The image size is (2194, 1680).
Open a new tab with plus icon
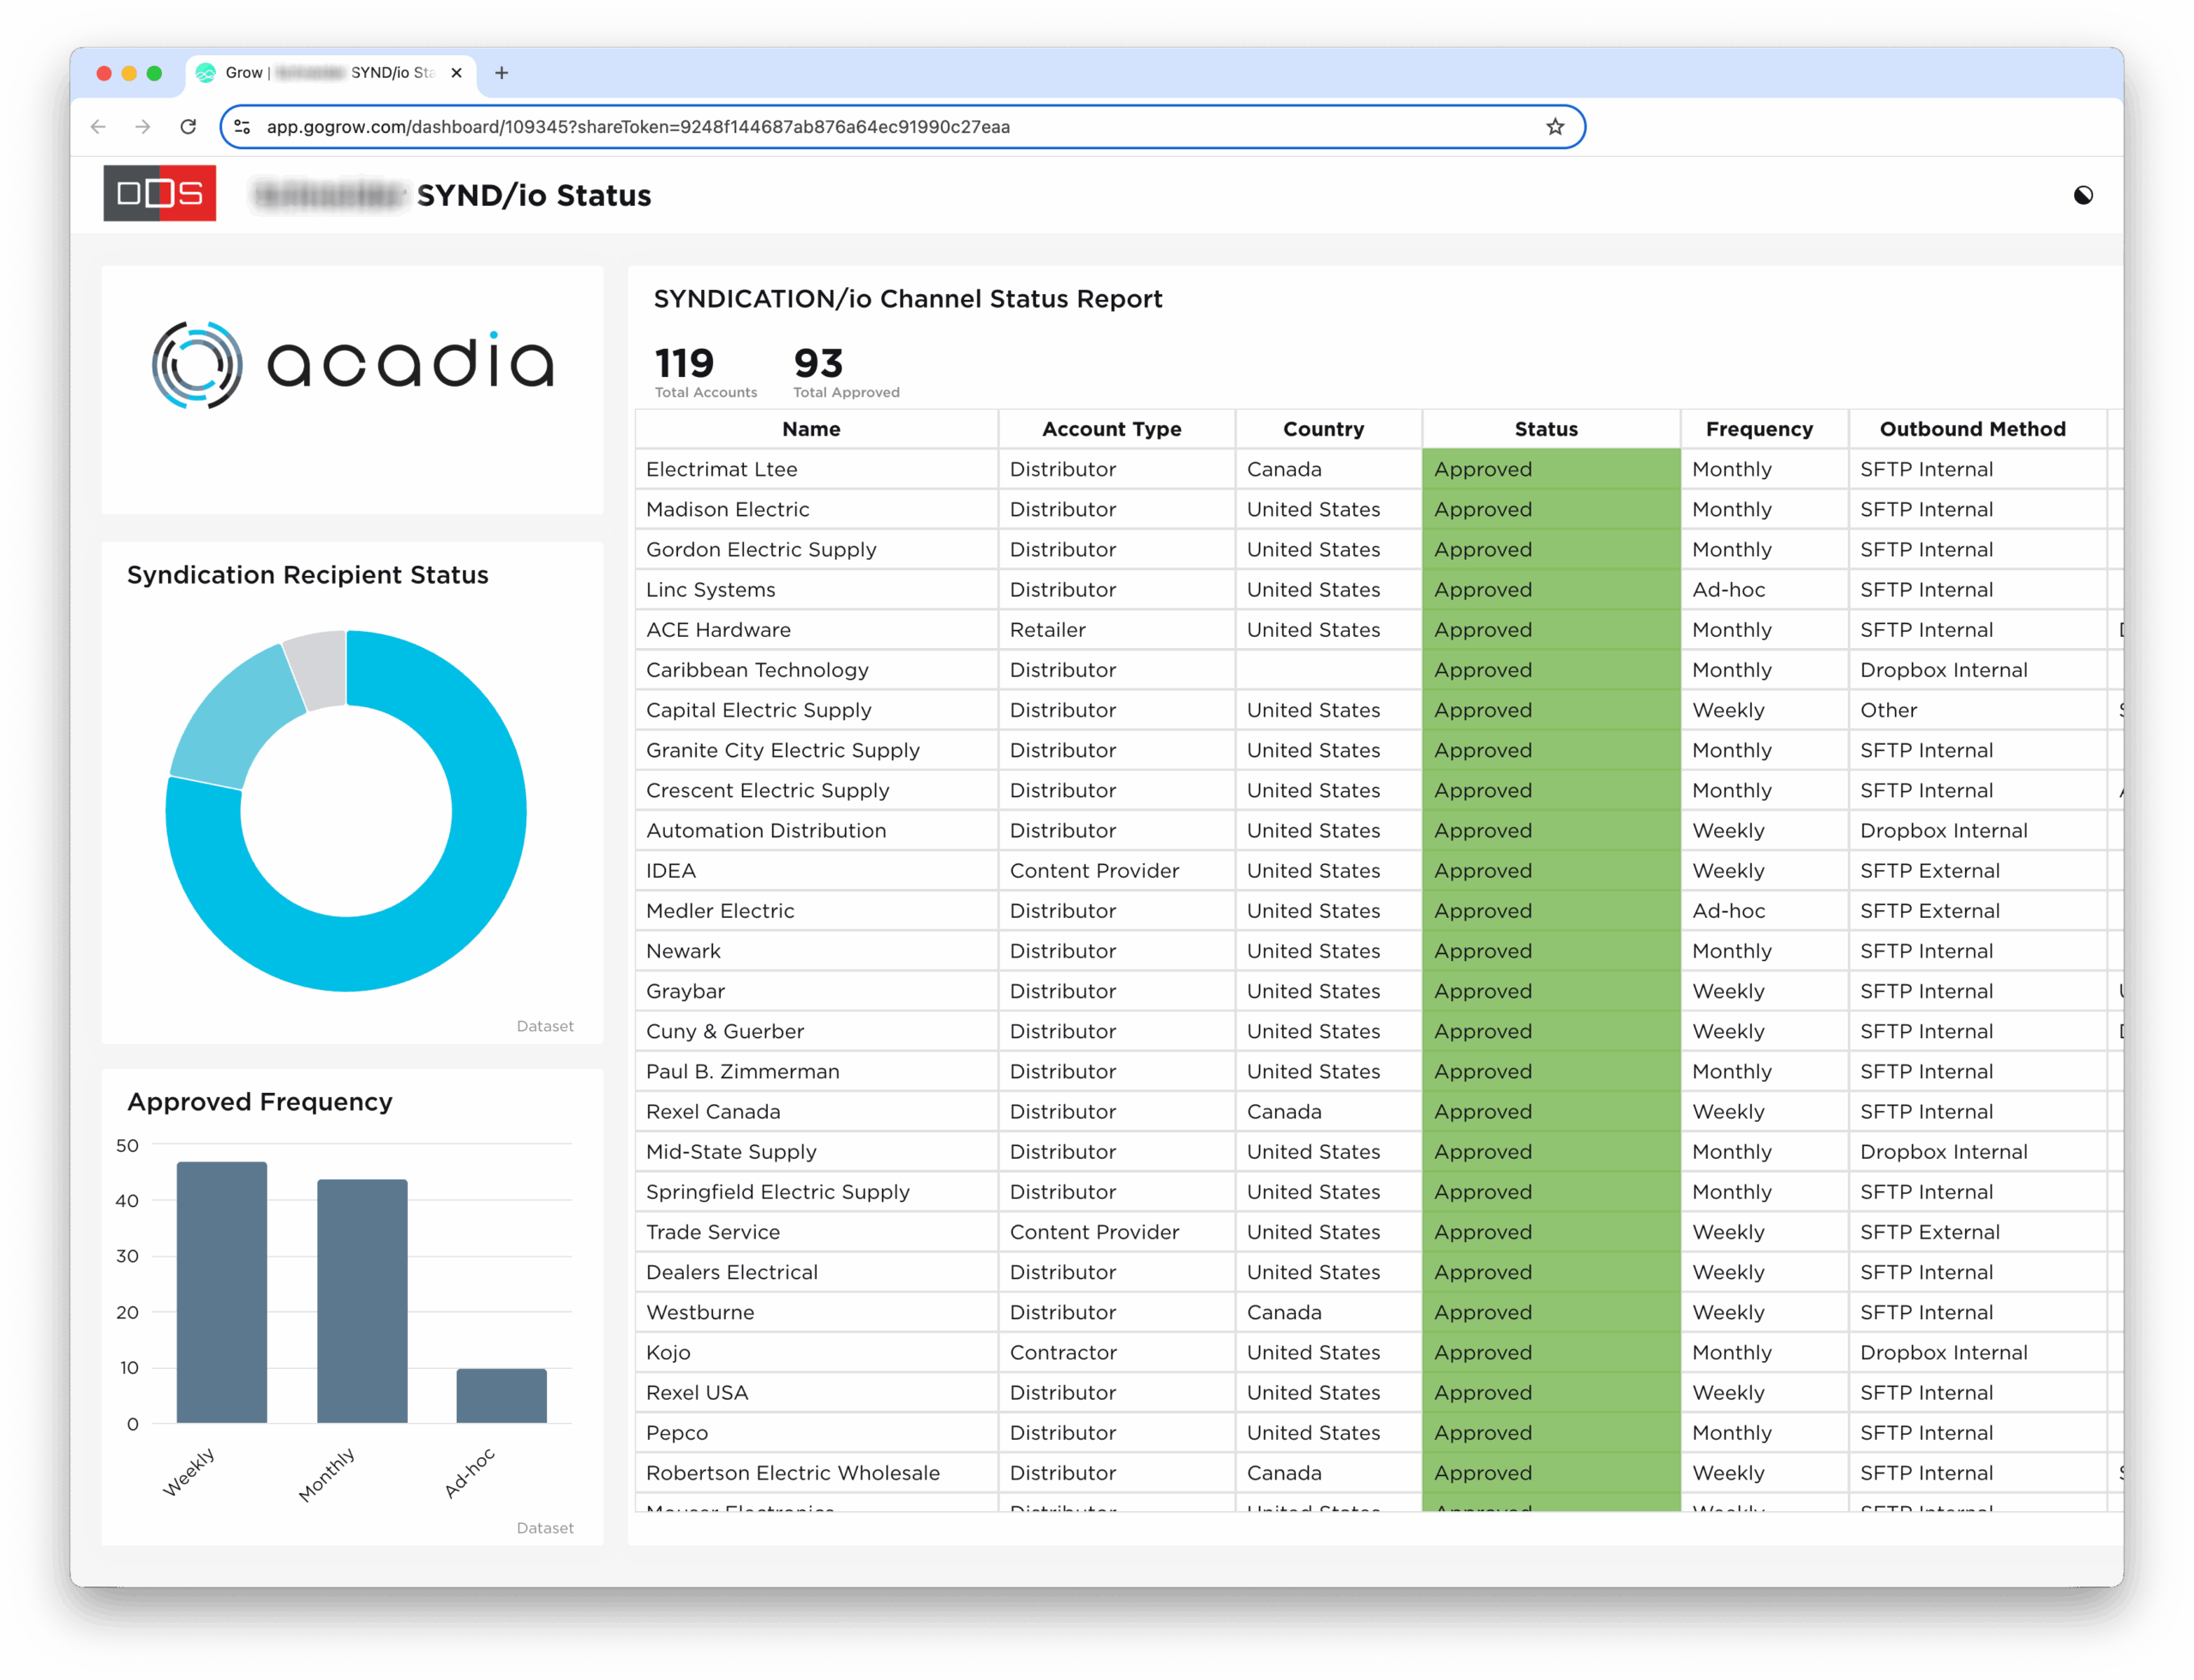[x=502, y=73]
